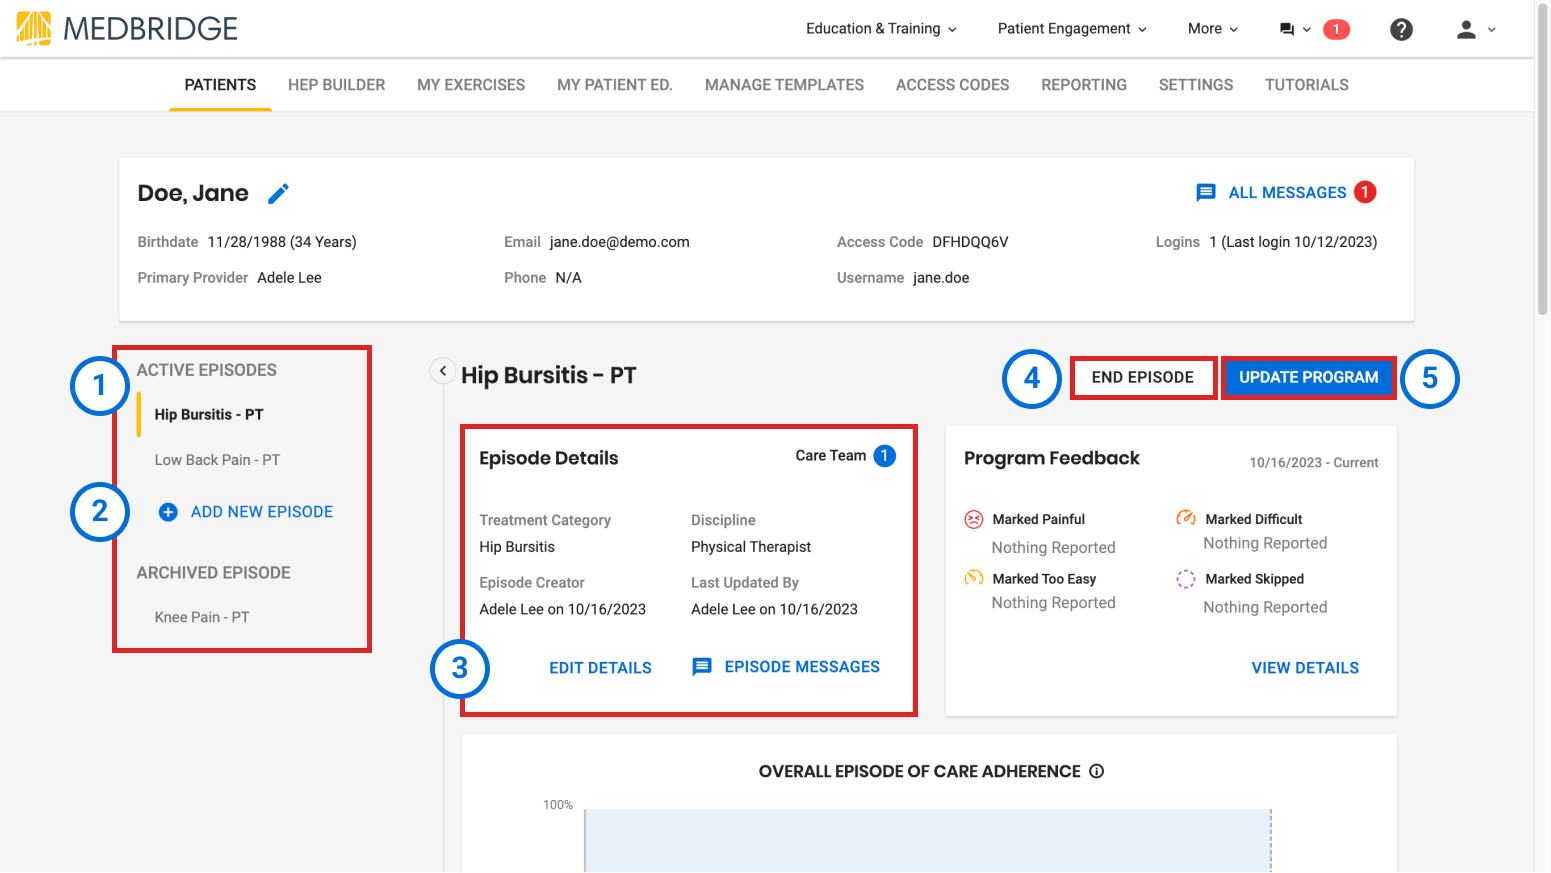This screenshot has width=1551, height=873.
Task: Click the Care Team label
Action: click(x=831, y=456)
